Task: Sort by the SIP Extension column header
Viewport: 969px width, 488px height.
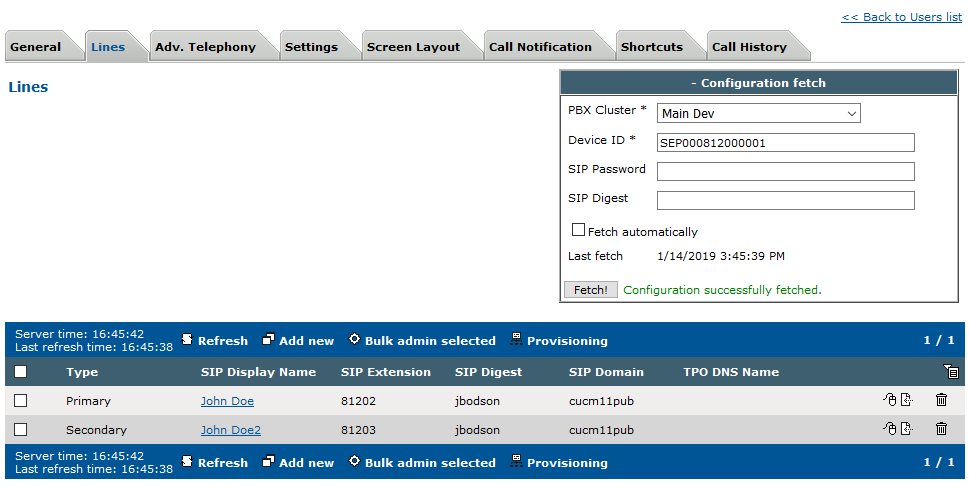Action: (x=386, y=372)
